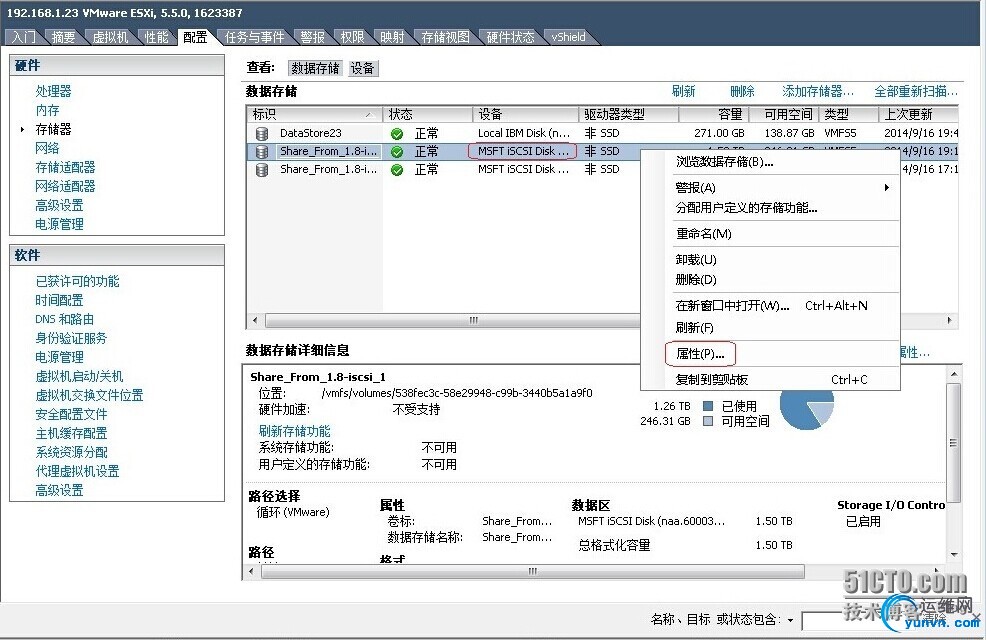Screen dimensions: 986x640
Task: Click the DataStore23 datastore disk icon
Action: point(262,133)
